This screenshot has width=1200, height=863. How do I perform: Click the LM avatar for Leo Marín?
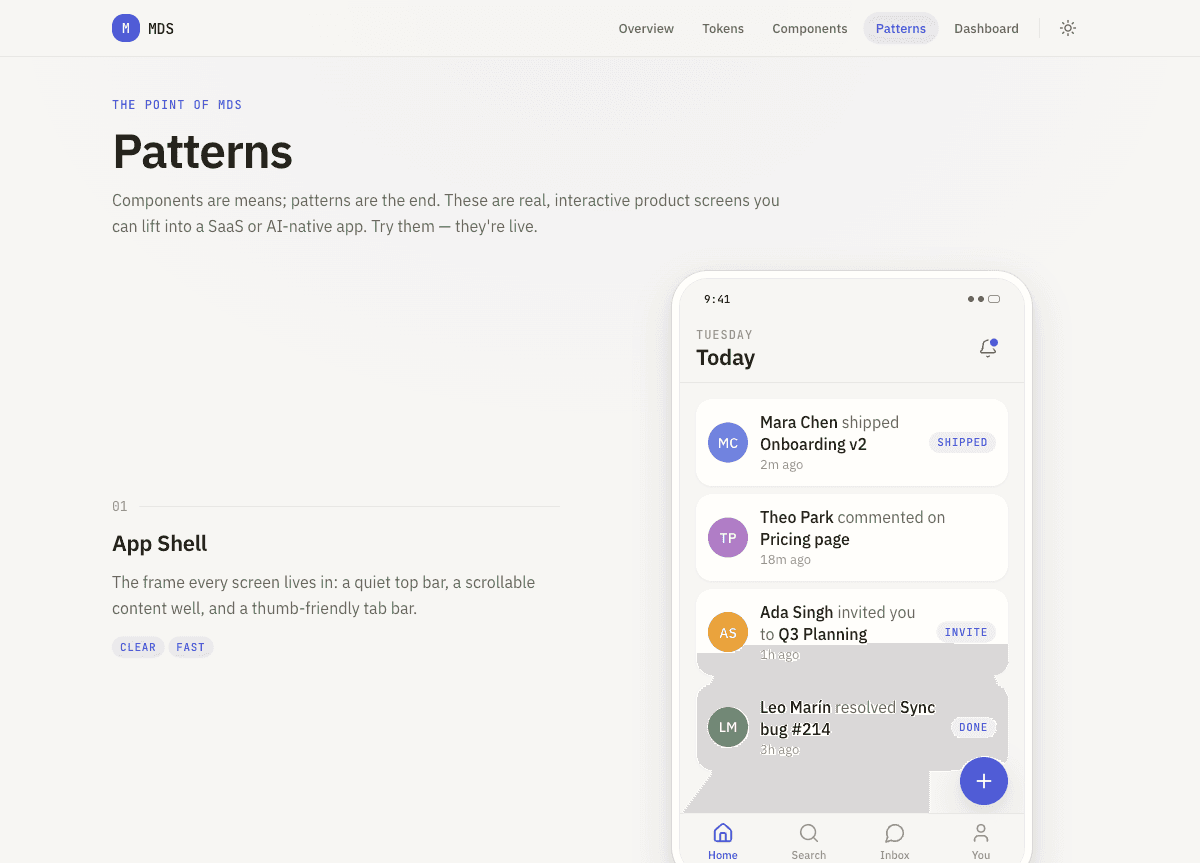[728, 727]
